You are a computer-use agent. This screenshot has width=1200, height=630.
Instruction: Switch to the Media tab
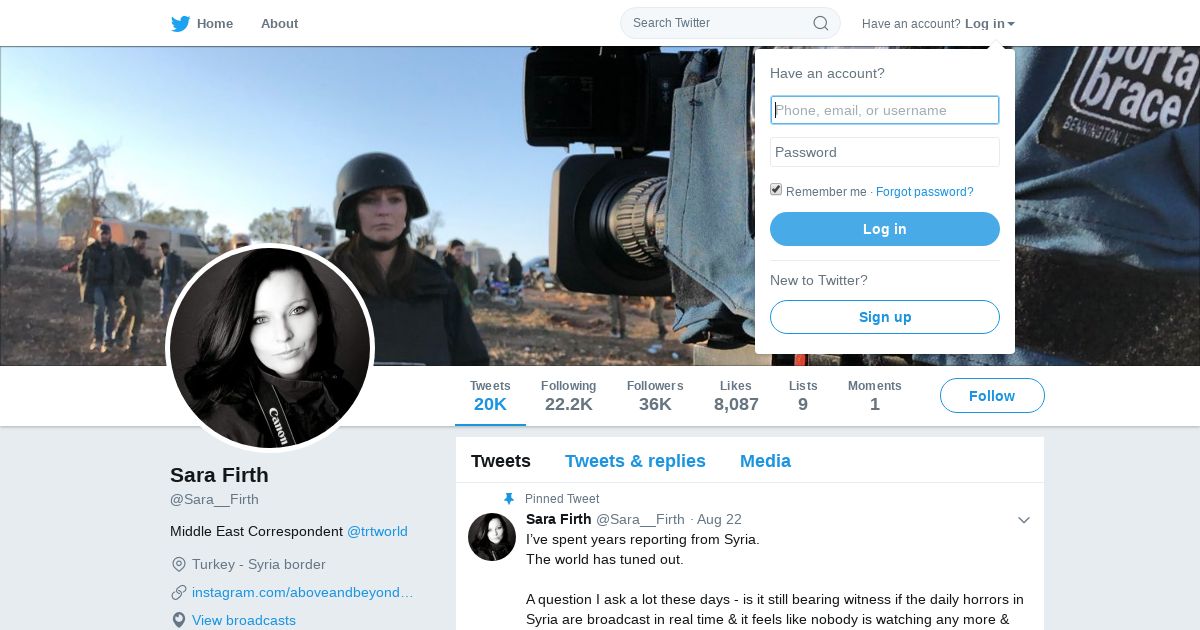point(765,461)
